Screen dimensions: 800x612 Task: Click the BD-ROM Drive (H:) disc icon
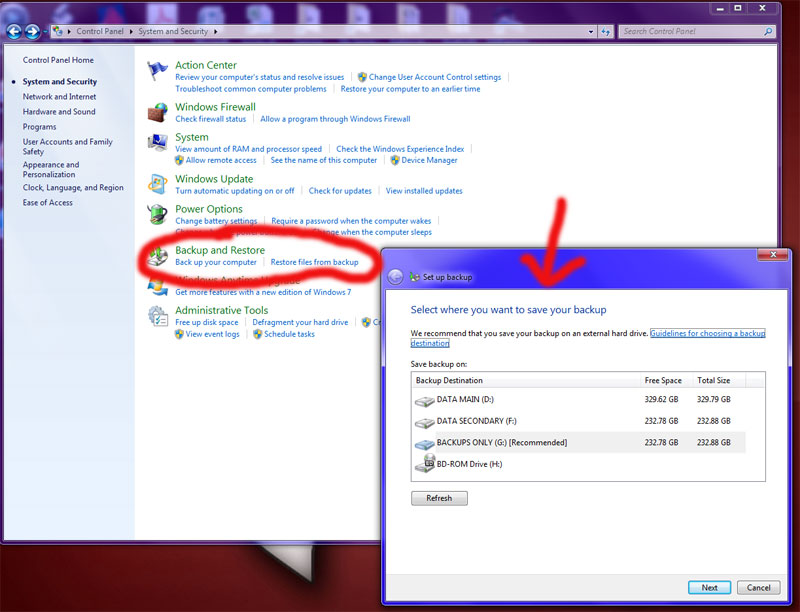click(424, 463)
